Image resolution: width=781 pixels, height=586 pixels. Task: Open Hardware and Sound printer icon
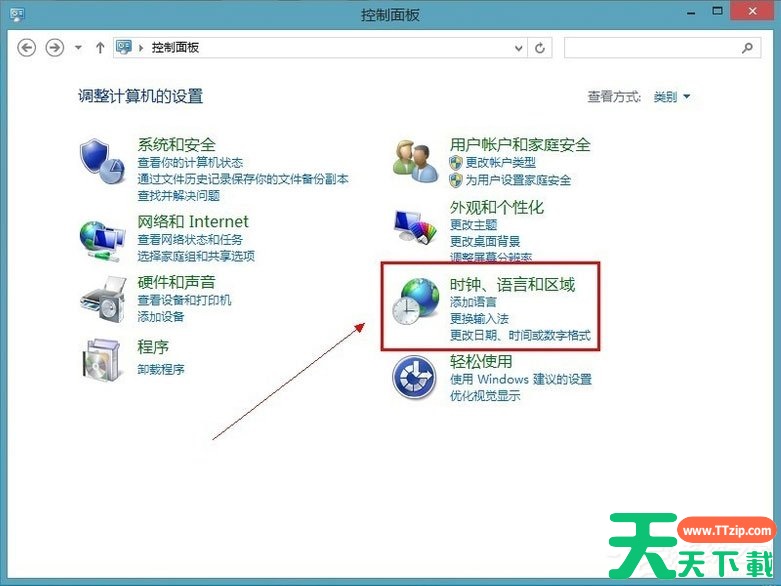(x=104, y=299)
